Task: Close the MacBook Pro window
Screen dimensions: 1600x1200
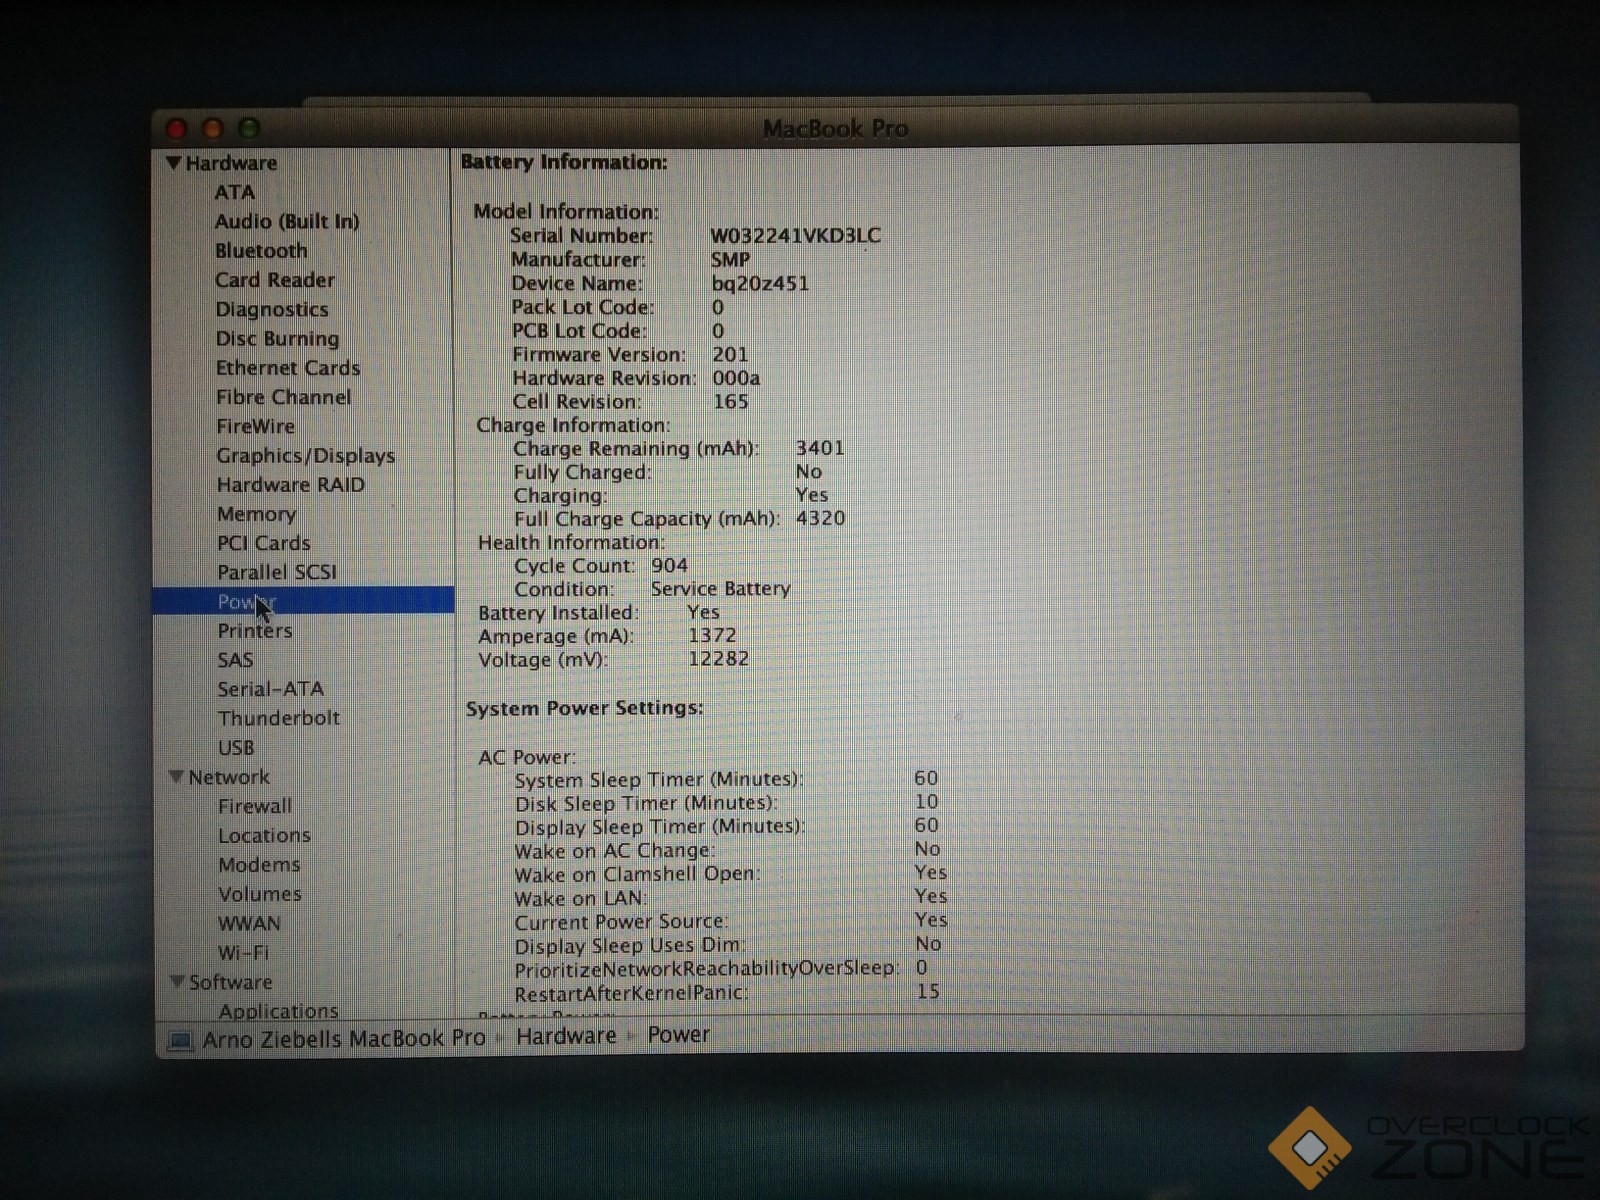Action: (177, 128)
